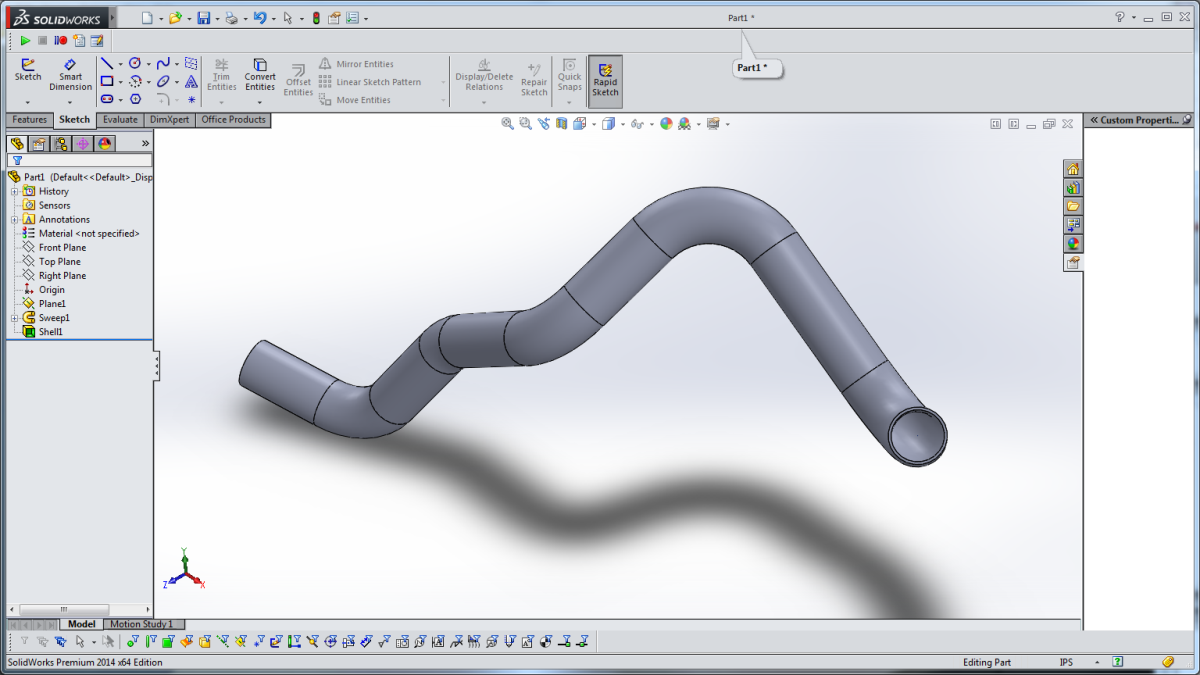The height and width of the screenshot is (675, 1200).
Task: Open the ConfigurationManager tab icon
Action: [61, 144]
